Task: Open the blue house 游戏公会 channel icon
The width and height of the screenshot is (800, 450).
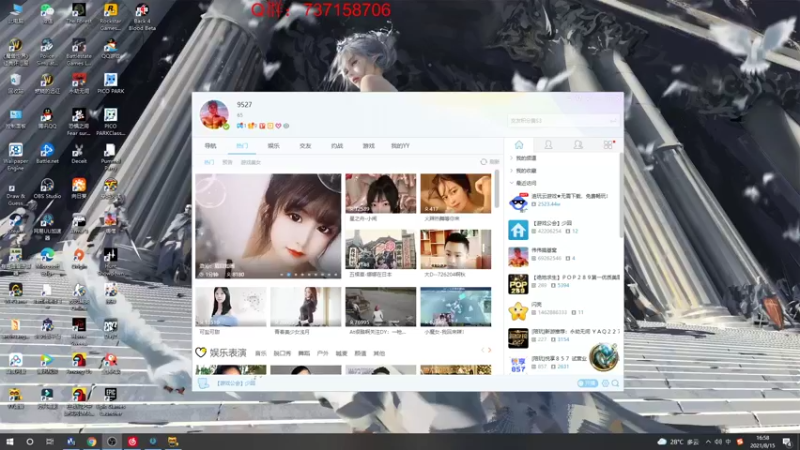Action: (518, 230)
